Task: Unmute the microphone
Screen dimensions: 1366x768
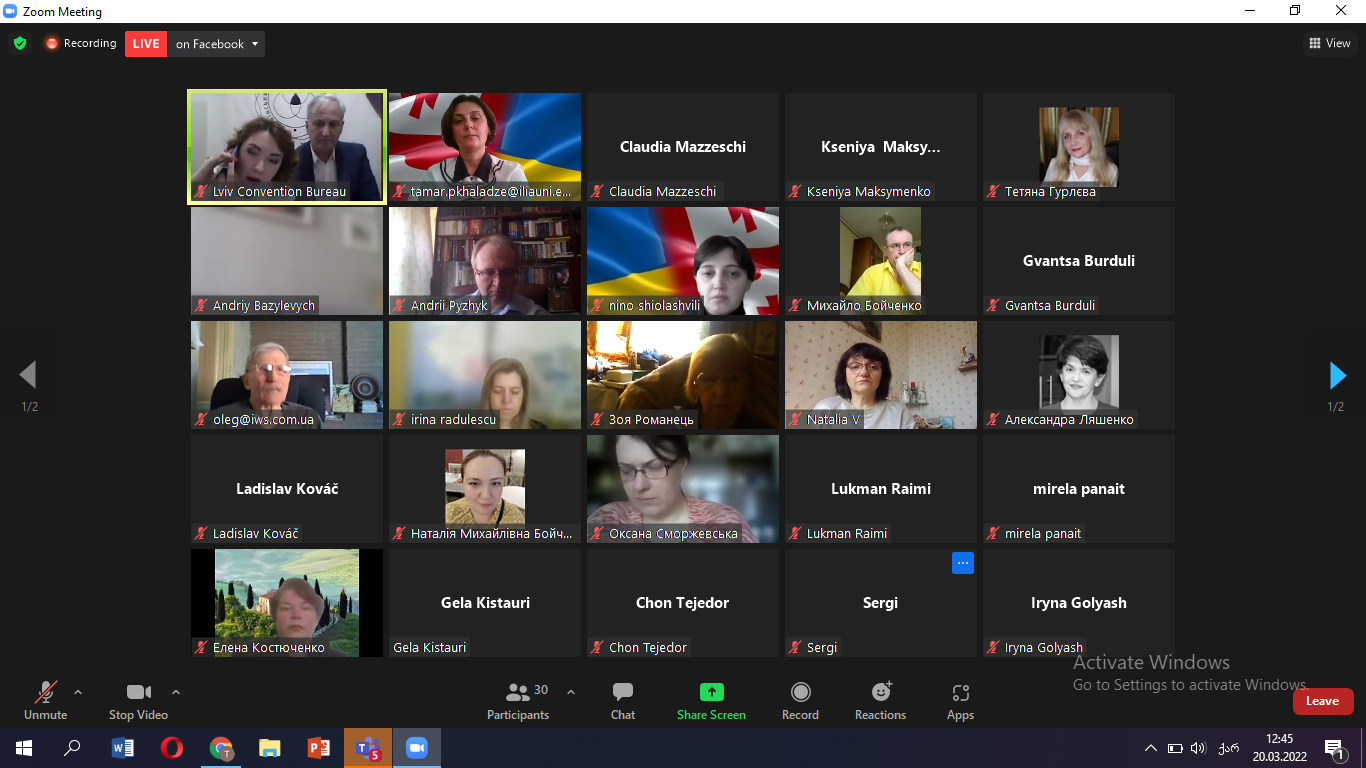Action: pyautogui.click(x=45, y=700)
